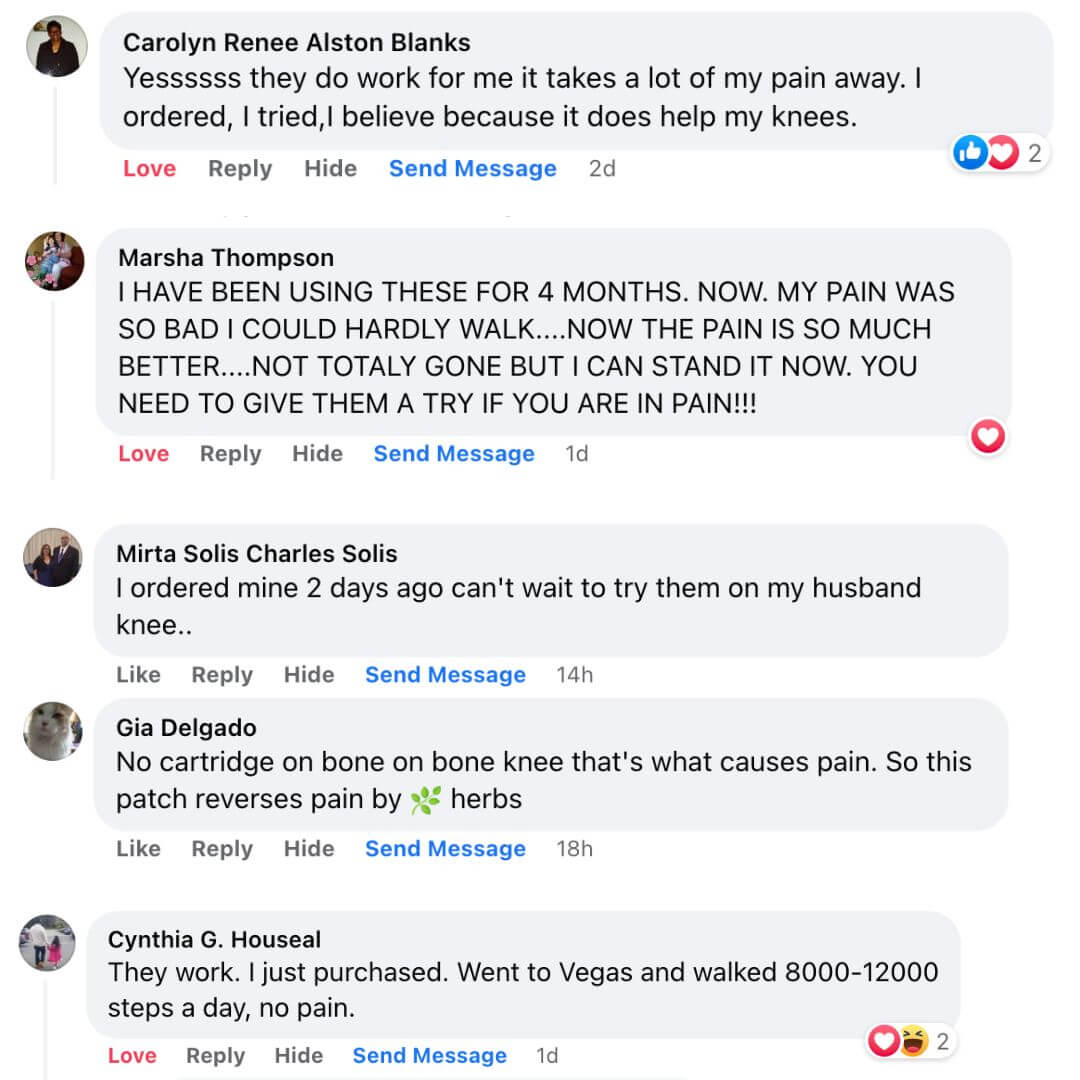1080x1080 pixels.
Task: Hide Marsha Thompson's comment
Action: coord(317,454)
